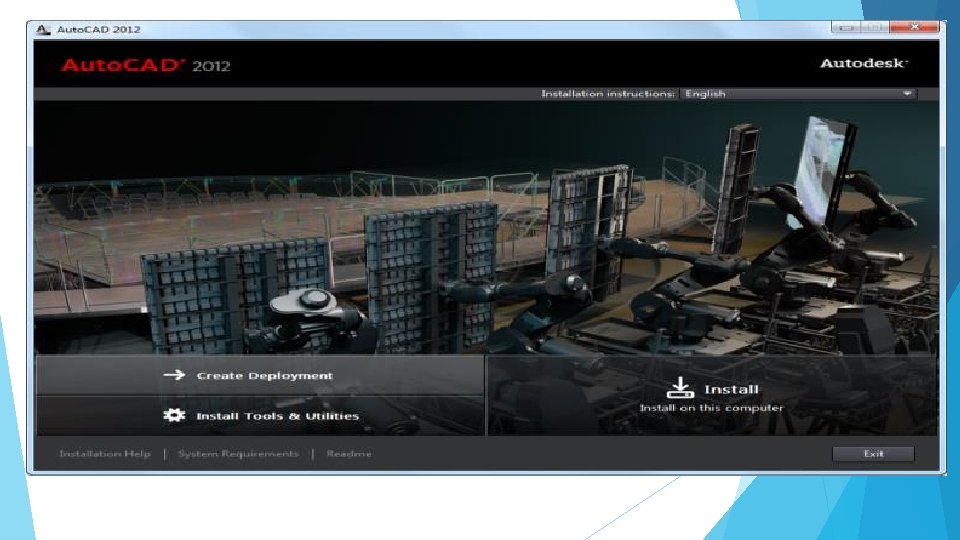Viewport: 960px width, 540px height.
Task: Click Install on this computer
Action: pos(711,396)
